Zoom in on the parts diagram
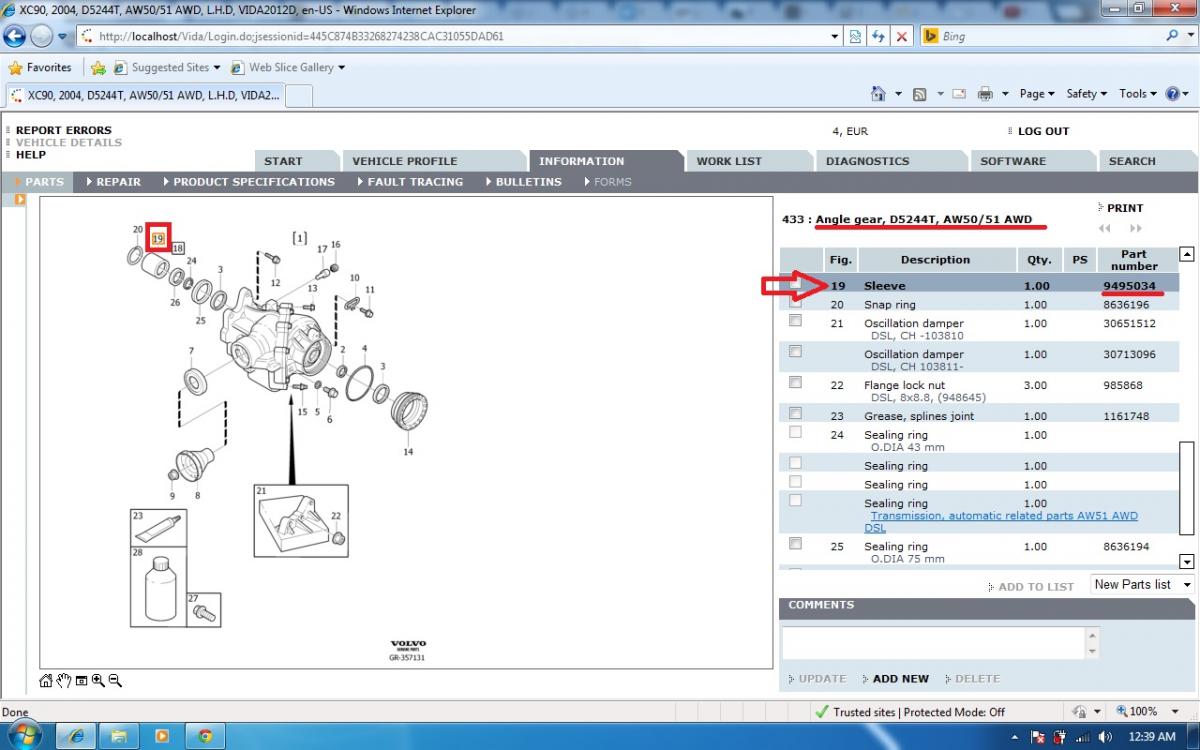1200x750 pixels. pyautogui.click(x=98, y=681)
